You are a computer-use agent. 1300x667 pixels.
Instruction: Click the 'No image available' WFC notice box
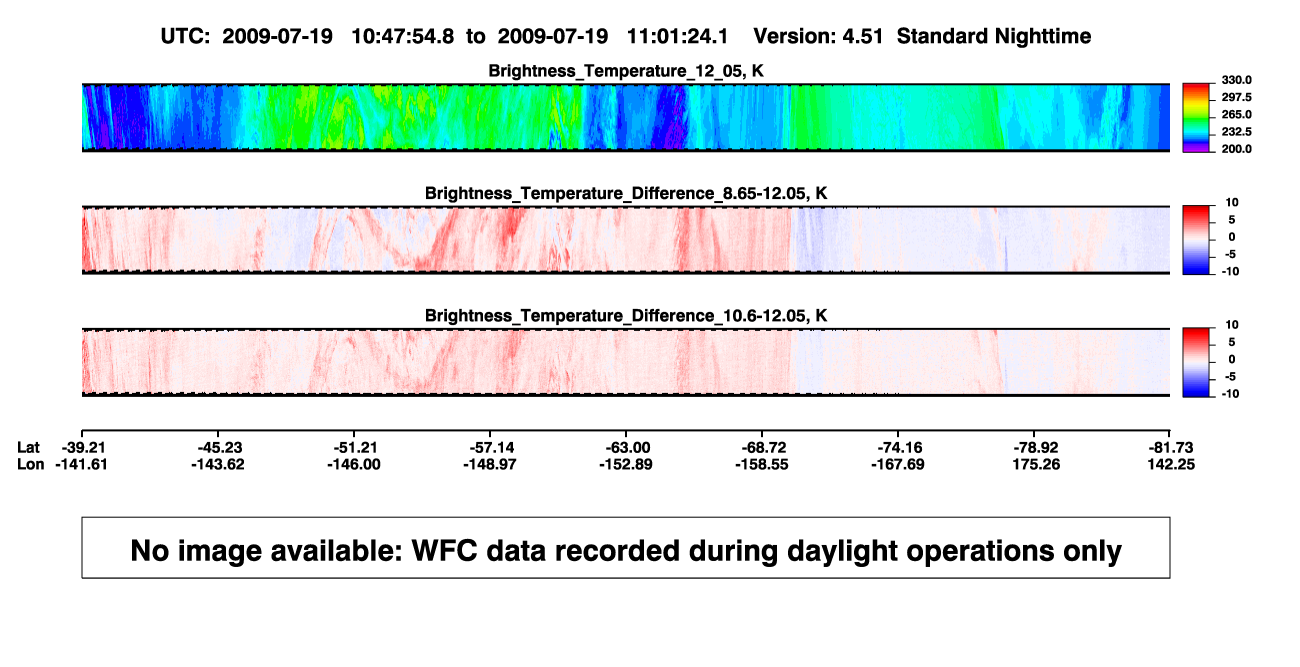pos(626,547)
